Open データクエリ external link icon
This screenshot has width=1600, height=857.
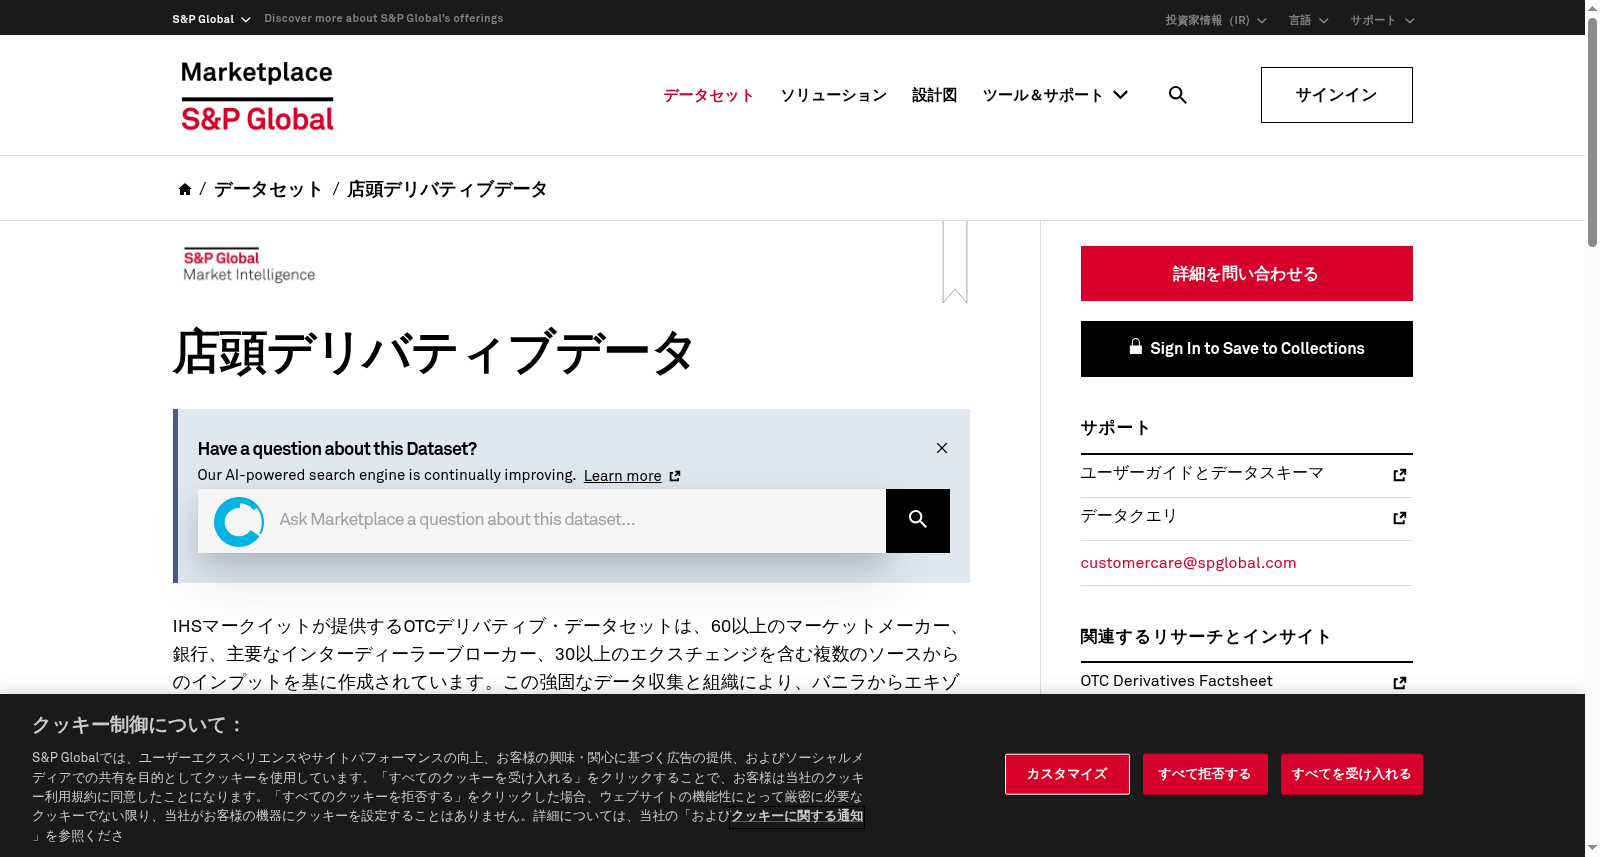[x=1400, y=518]
